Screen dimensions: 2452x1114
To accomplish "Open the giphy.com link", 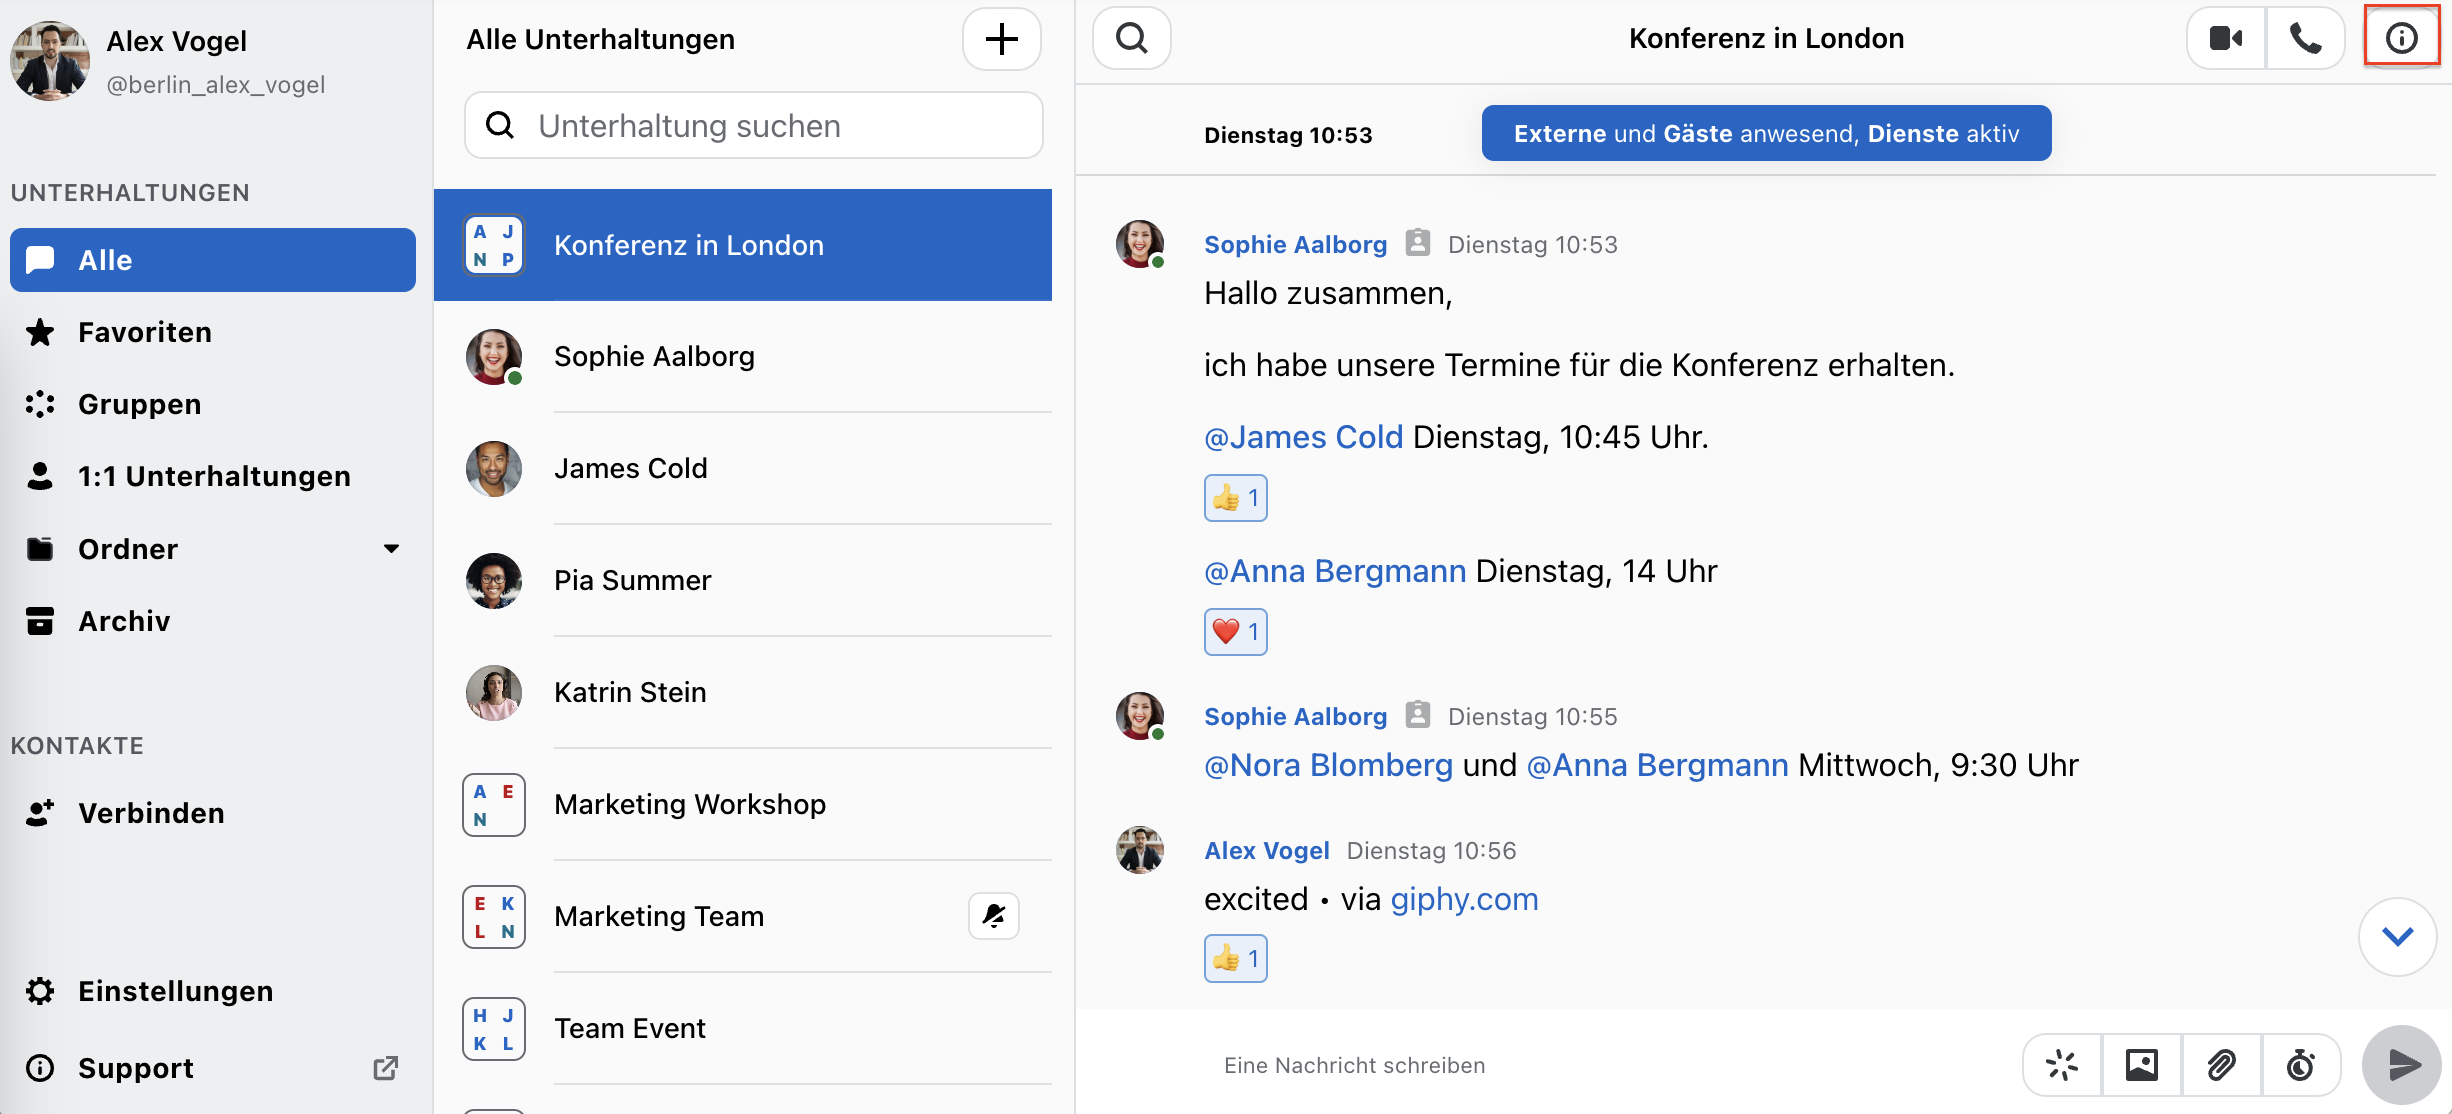I will click(1464, 899).
